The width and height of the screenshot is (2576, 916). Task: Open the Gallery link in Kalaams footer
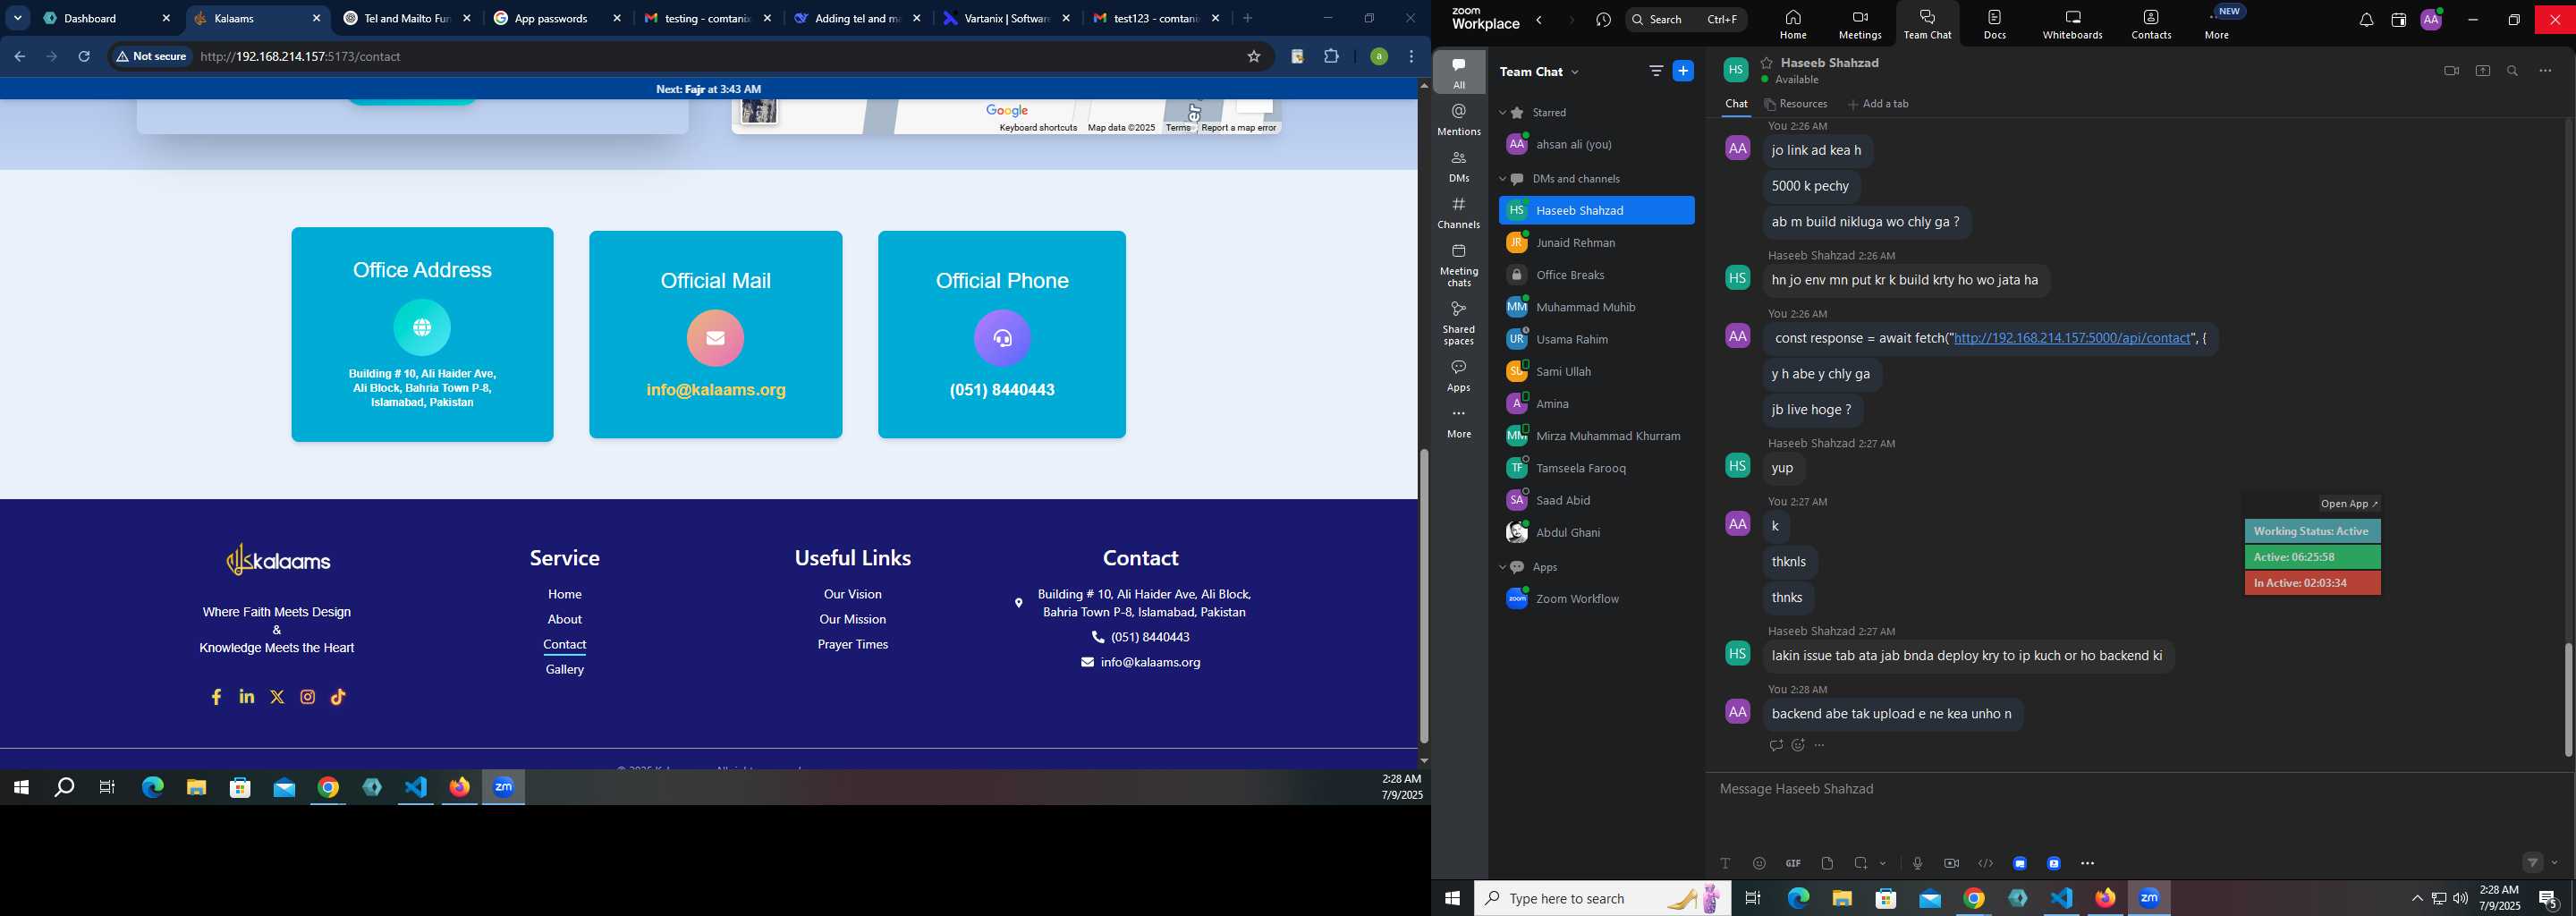(x=565, y=669)
